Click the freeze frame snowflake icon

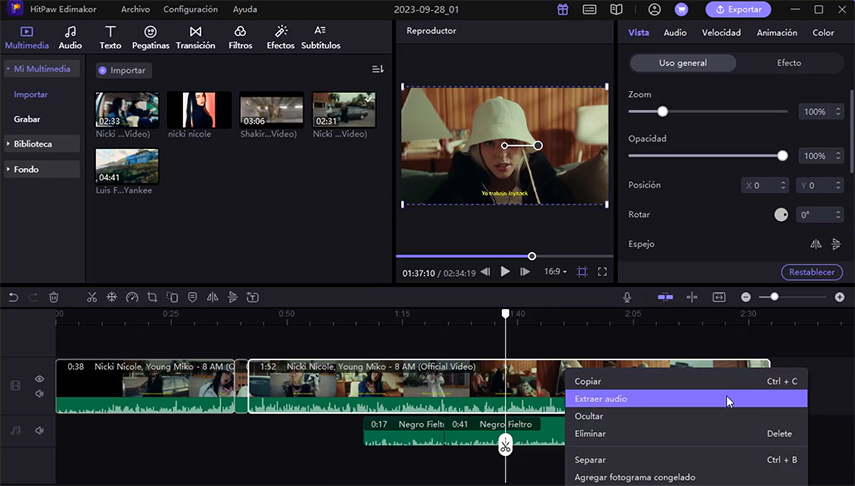(111, 297)
